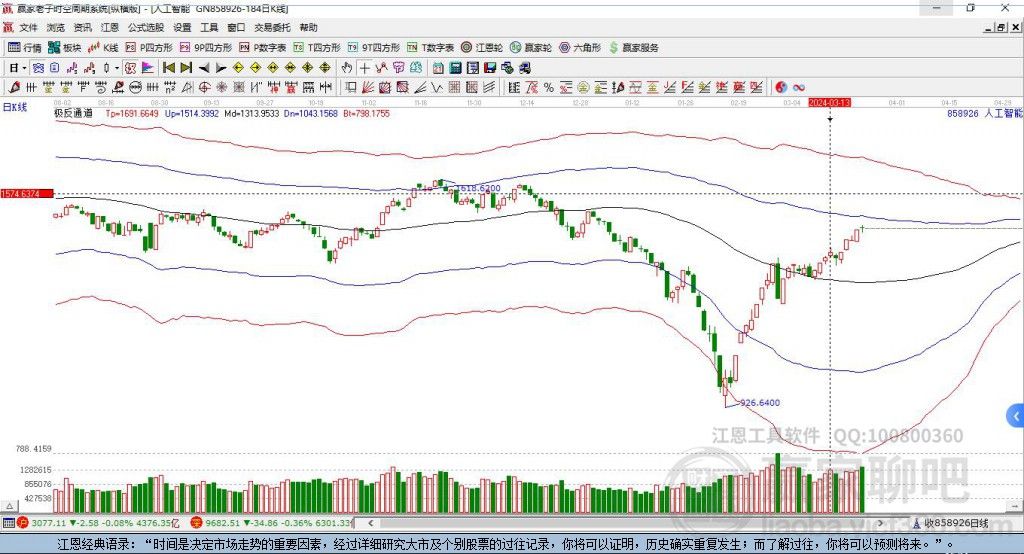Open 六角形 hexagon tool
1024x554 pixels.
(x=580, y=48)
